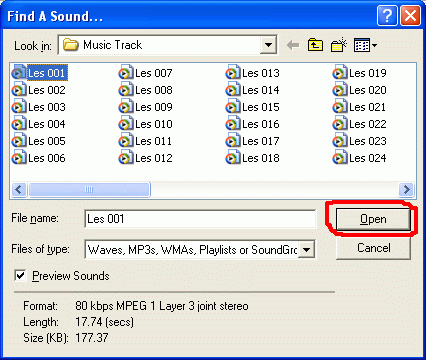The image size is (426, 360).
Task: Create a new folder
Action: pos(339,45)
